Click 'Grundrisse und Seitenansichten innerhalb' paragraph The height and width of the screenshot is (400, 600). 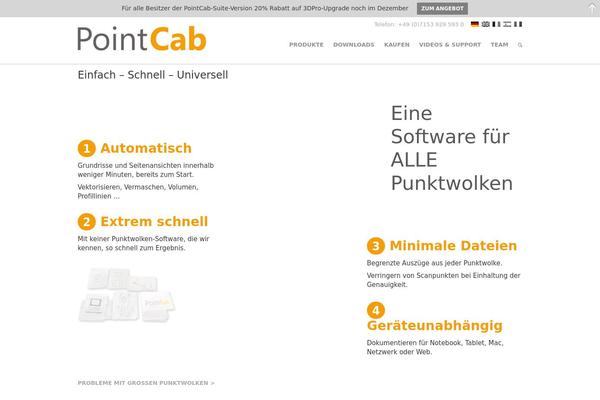point(146,170)
